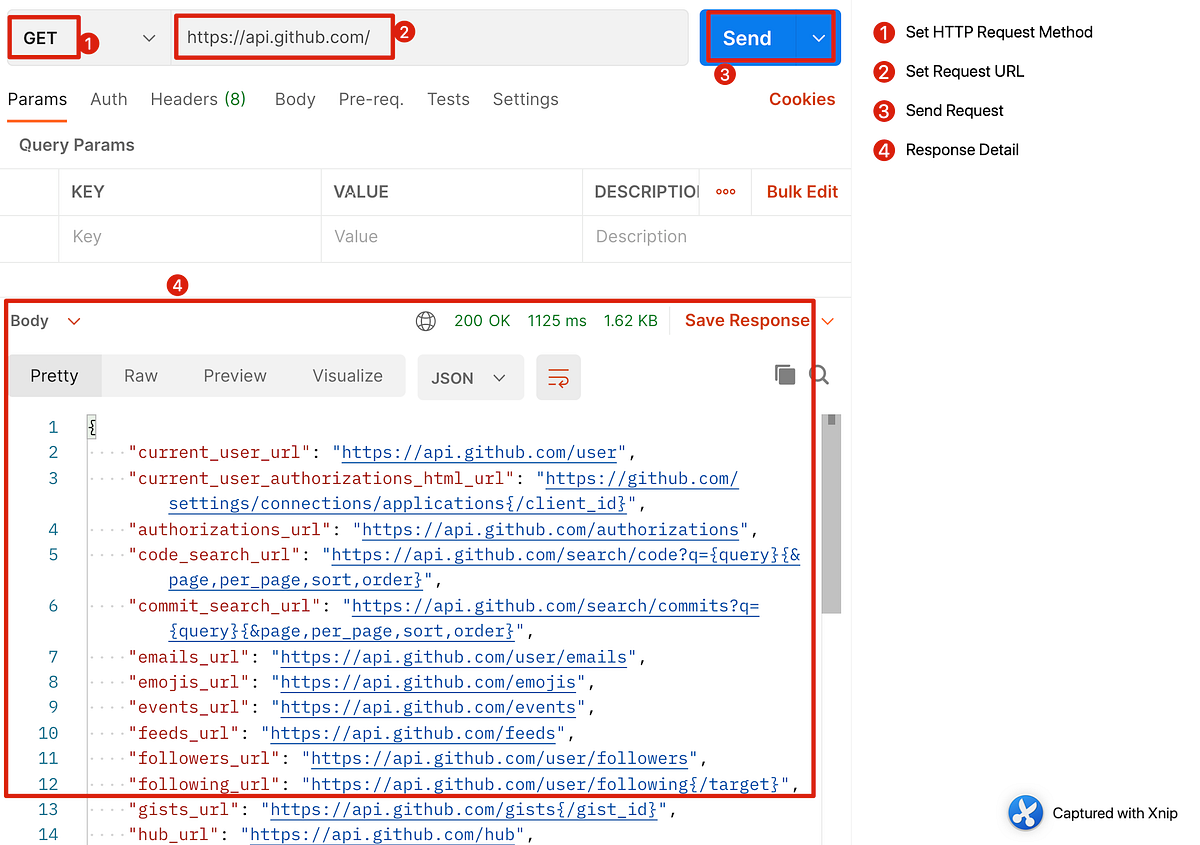The width and height of the screenshot is (1200, 845).
Task: Switch to Raw response view
Action: [x=140, y=375]
